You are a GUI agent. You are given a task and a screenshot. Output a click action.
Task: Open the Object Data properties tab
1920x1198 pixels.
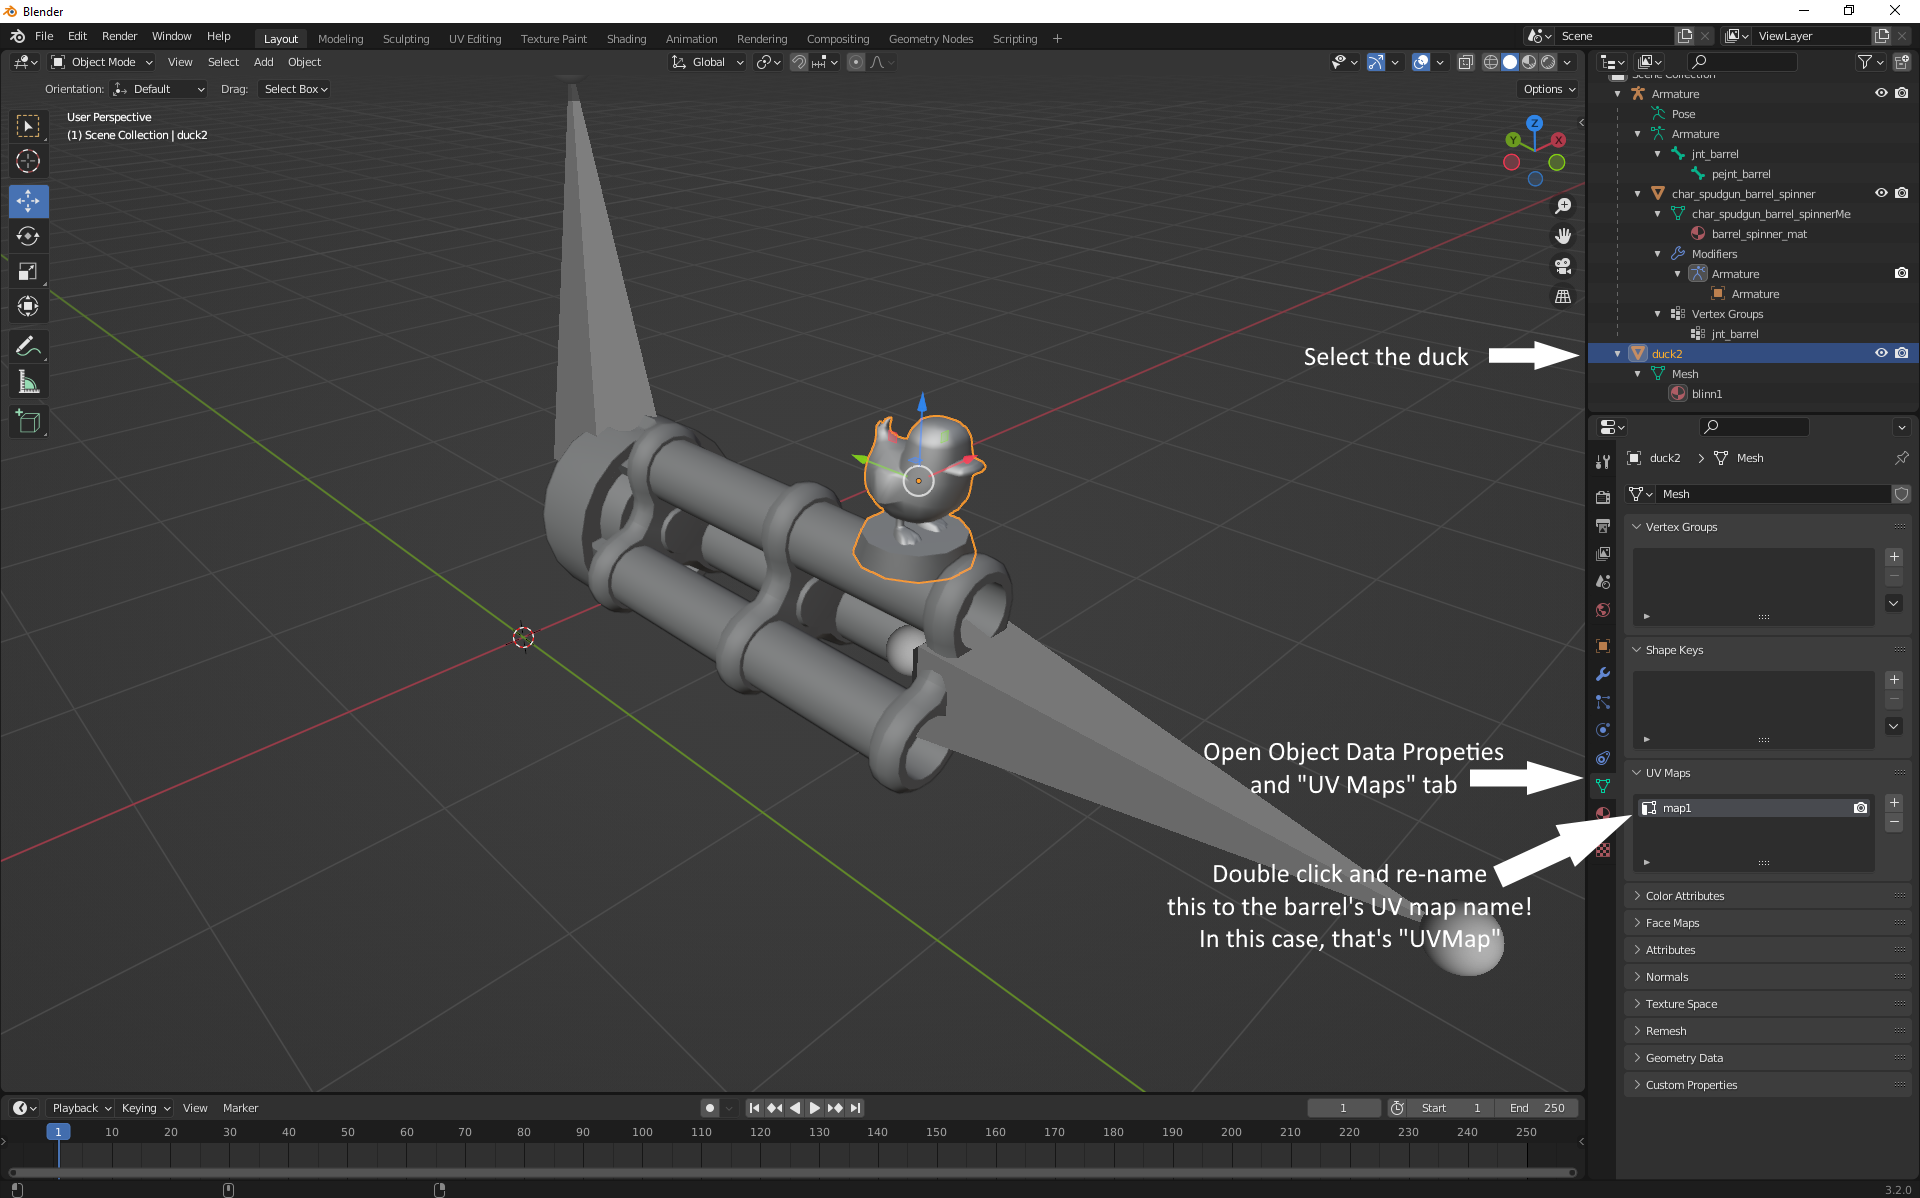point(1603,786)
